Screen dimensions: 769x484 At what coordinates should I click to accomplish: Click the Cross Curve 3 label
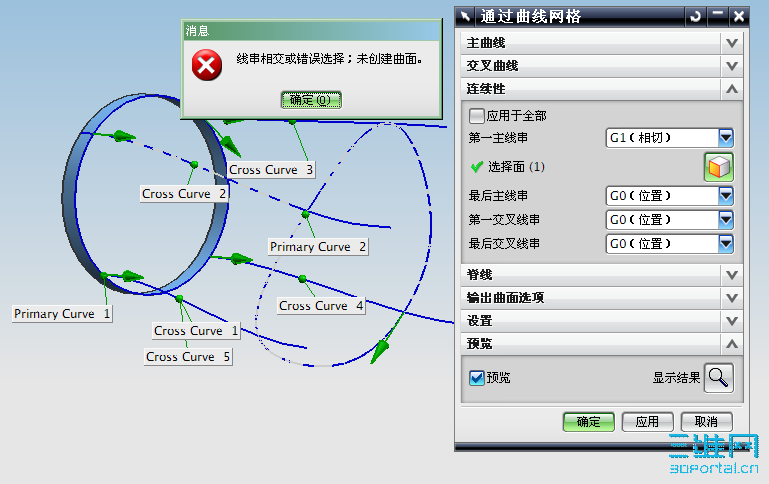(x=271, y=170)
